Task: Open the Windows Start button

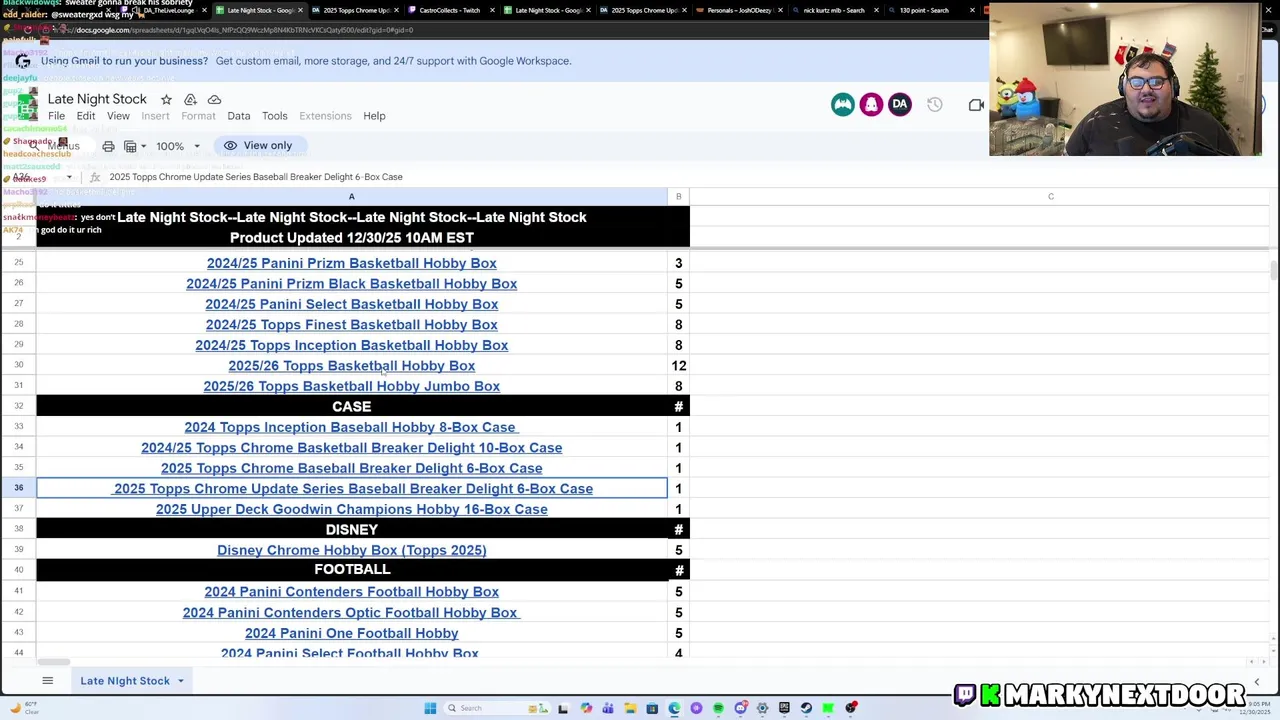Action: [430, 708]
